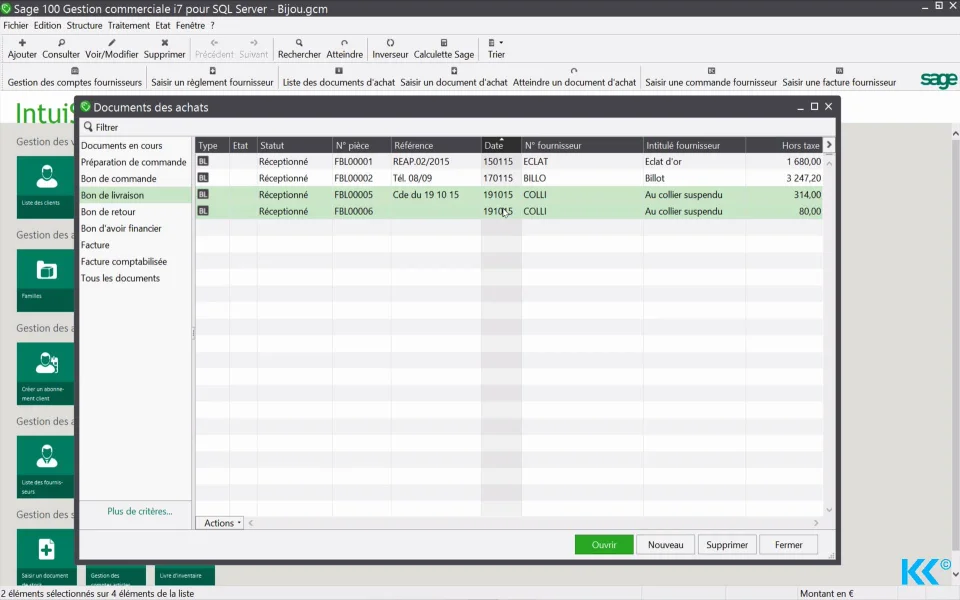Open the Fichier menu

click(x=16, y=26)
